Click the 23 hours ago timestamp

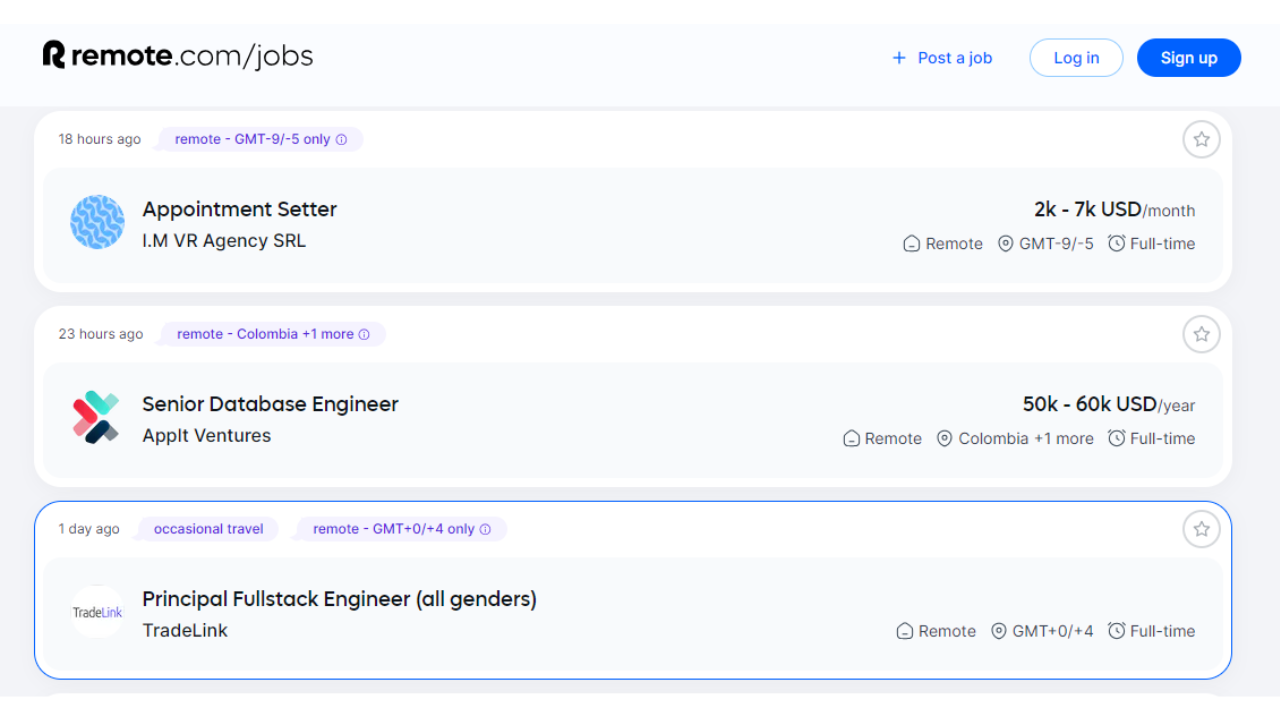[x=100, y=335]
